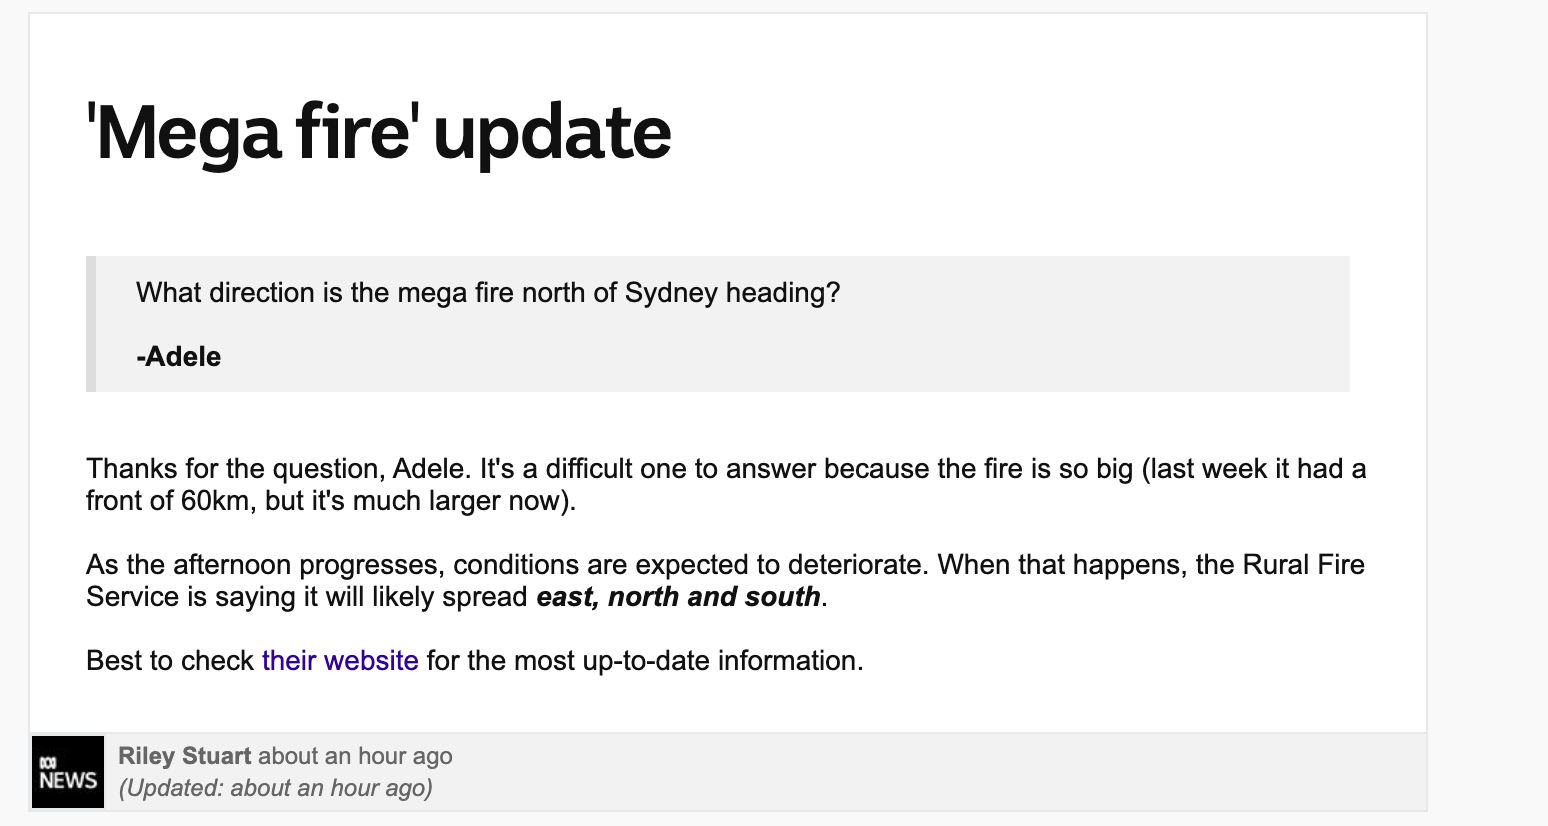
Task: Click the ''Mega fire' update' headline
Action: (379, 133)
